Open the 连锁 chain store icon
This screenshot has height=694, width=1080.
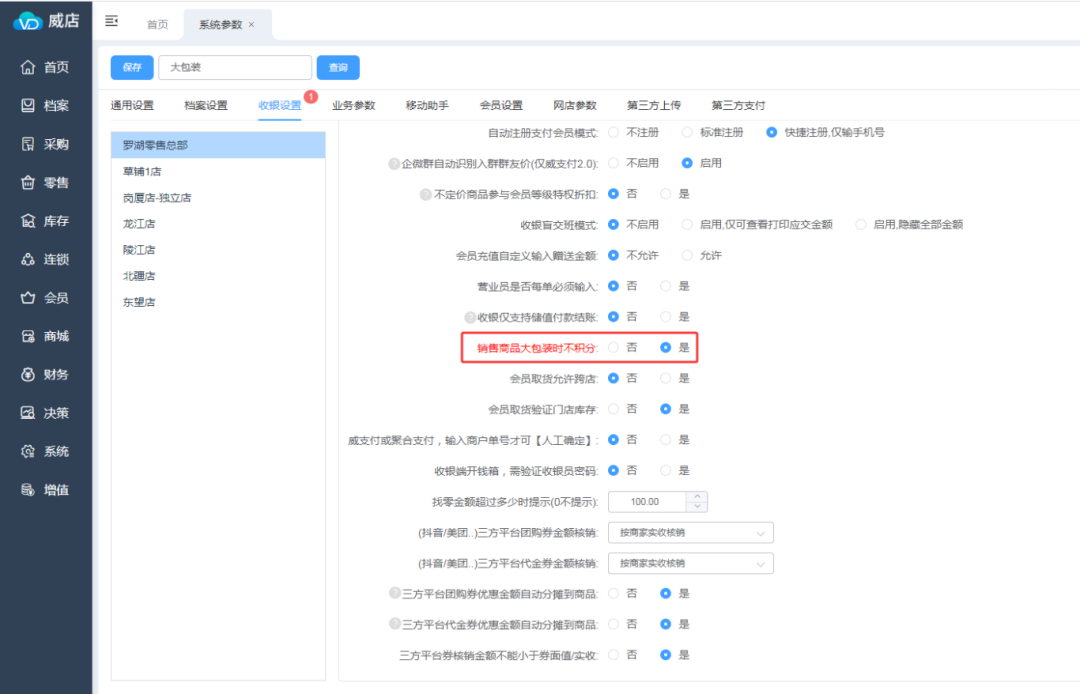28,260
